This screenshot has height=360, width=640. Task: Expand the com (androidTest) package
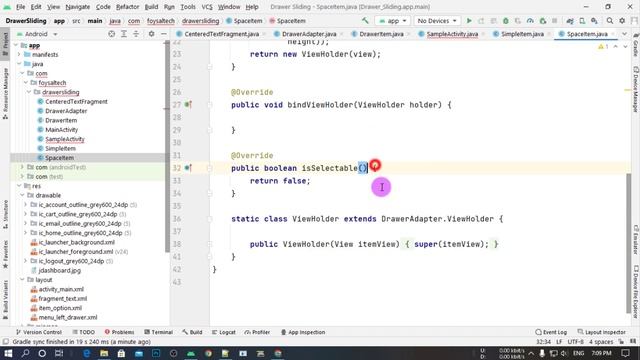click(22, 167)
